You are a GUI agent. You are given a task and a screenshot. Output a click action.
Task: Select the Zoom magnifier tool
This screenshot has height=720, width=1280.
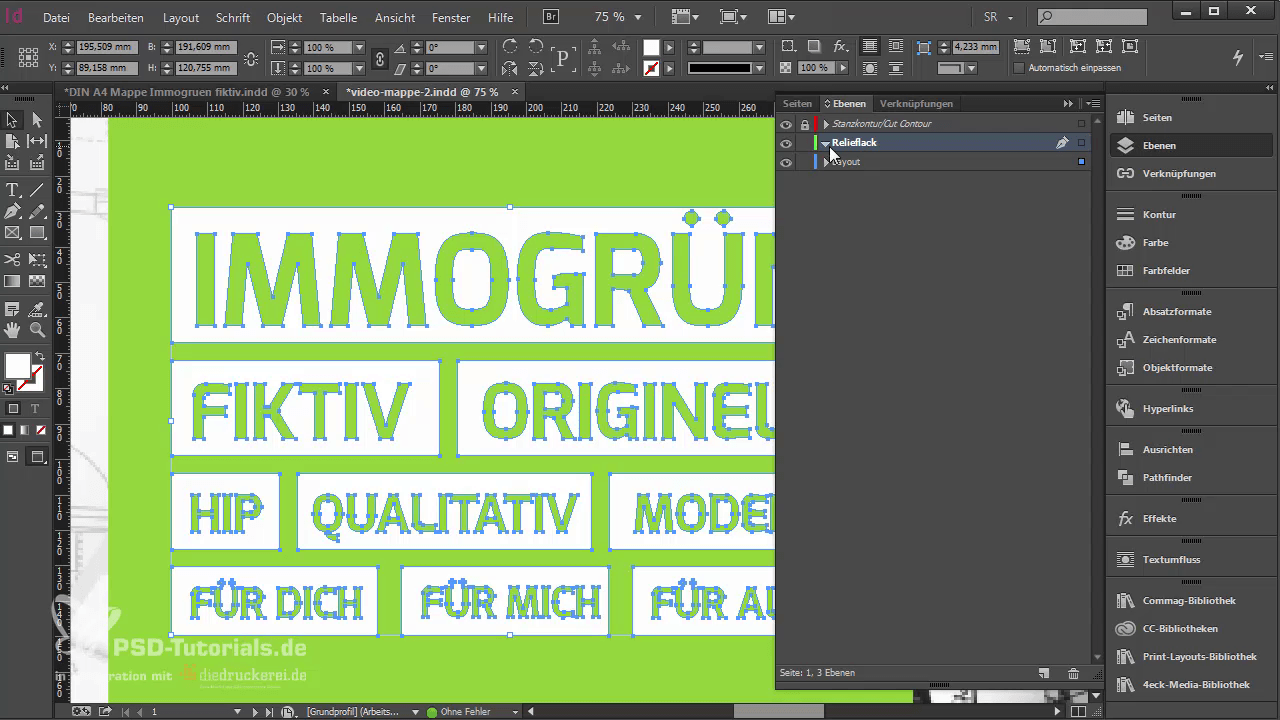[x=37, y=330]
